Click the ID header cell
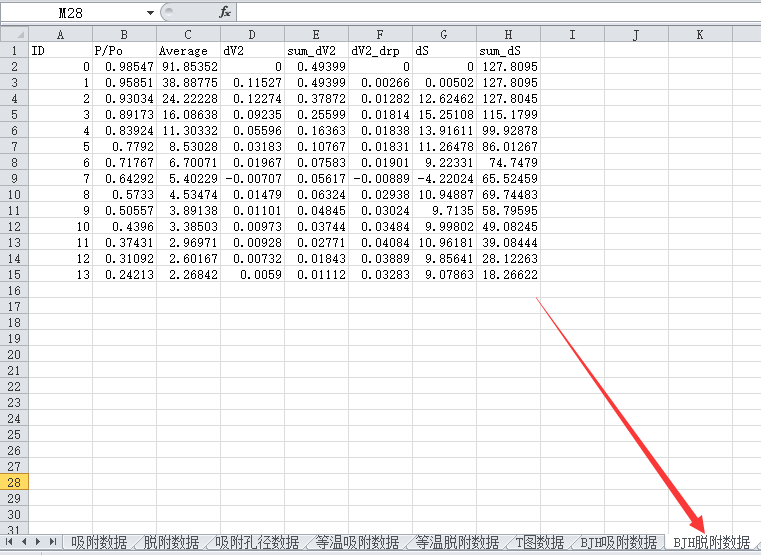This screenshot has height=555, width=761. pos(61,50)
